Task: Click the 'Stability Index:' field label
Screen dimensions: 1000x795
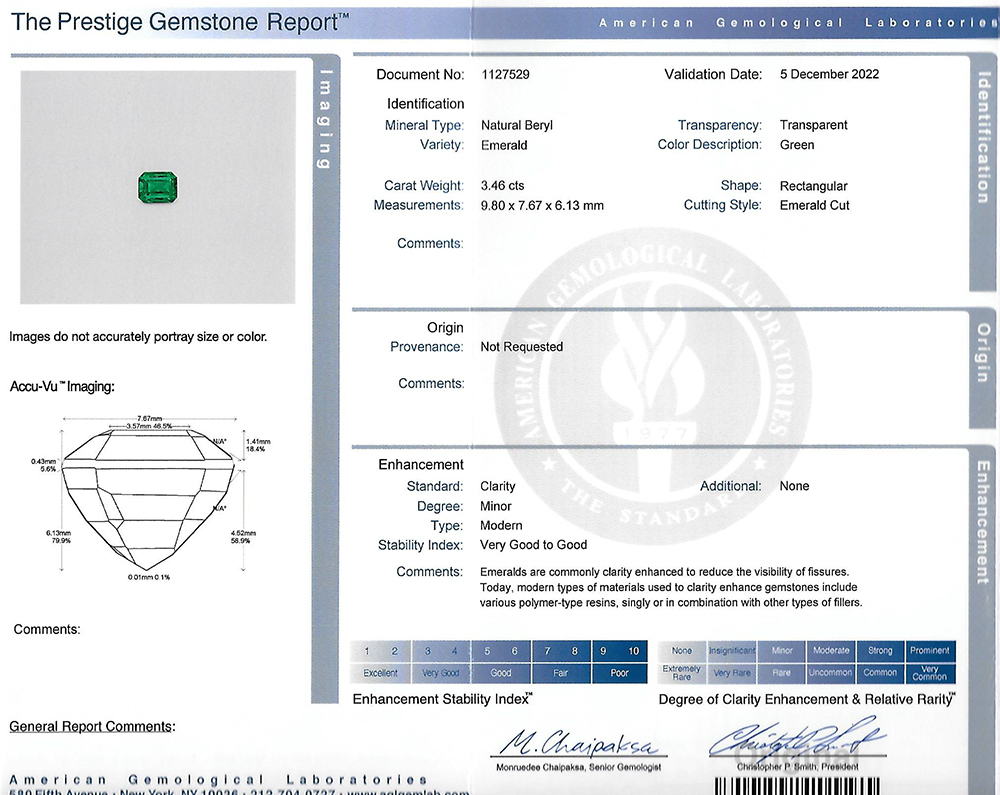Action: point(420,545)
